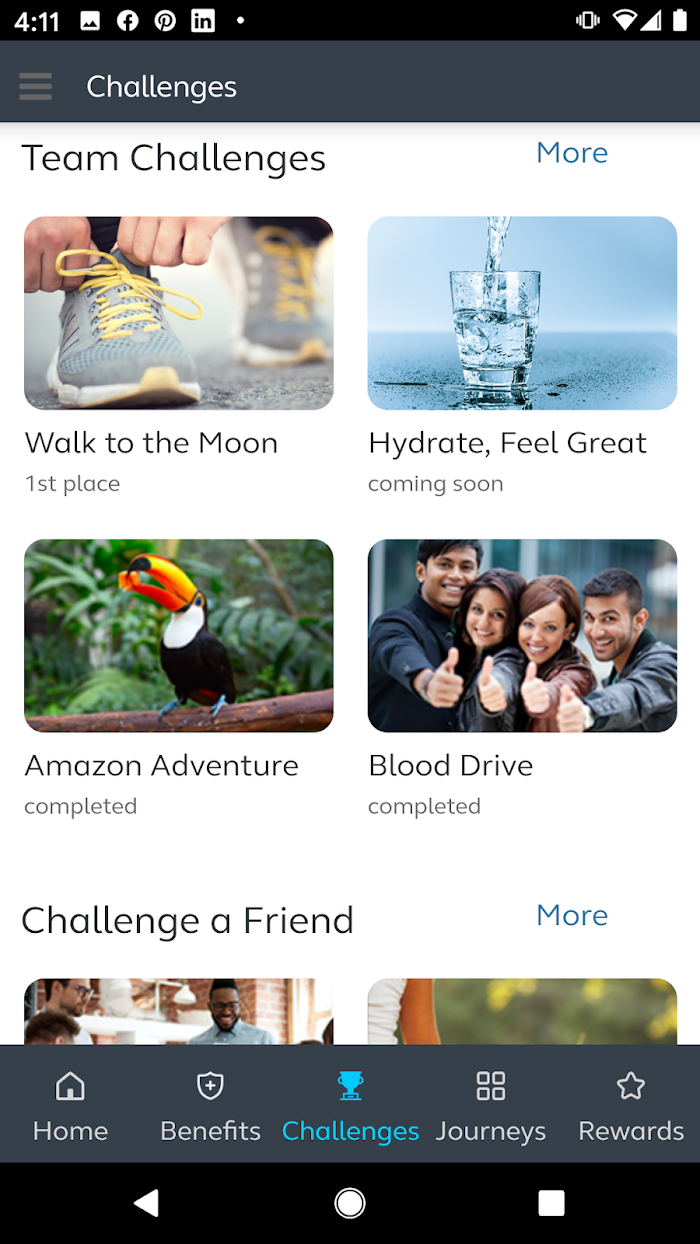Open the hamburger navigation menu
Viewport: 700px width, 1244px height.
pyautogui.click(x=35, y=86)
